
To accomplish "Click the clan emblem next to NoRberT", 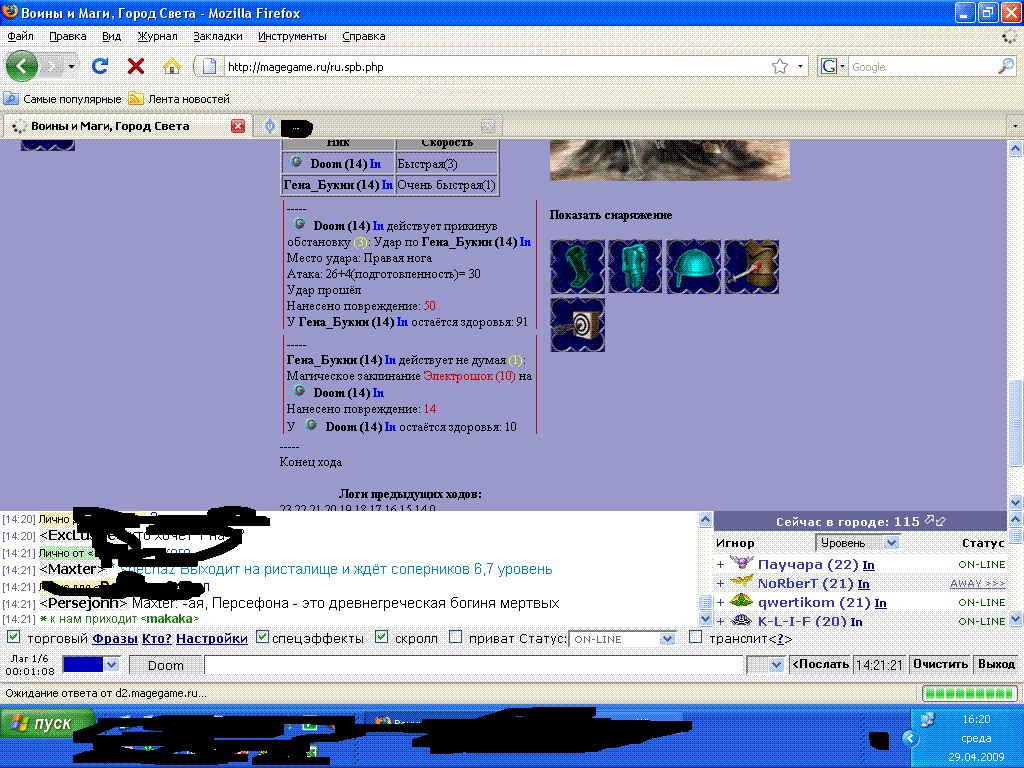I will pos(741,582).
